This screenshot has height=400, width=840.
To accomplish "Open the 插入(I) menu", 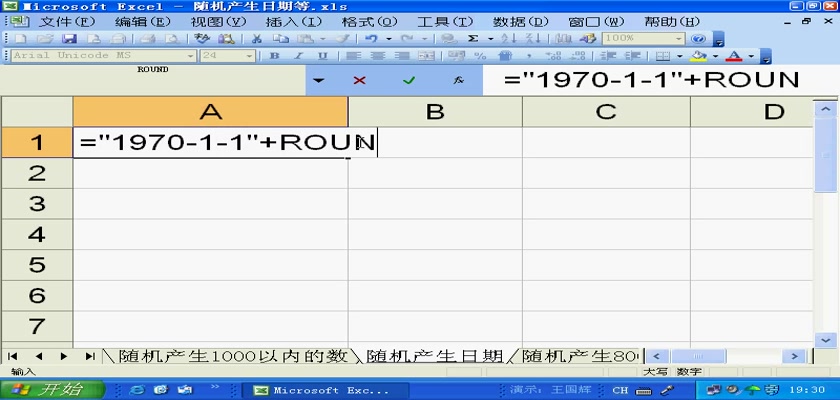I will (293, 21).
